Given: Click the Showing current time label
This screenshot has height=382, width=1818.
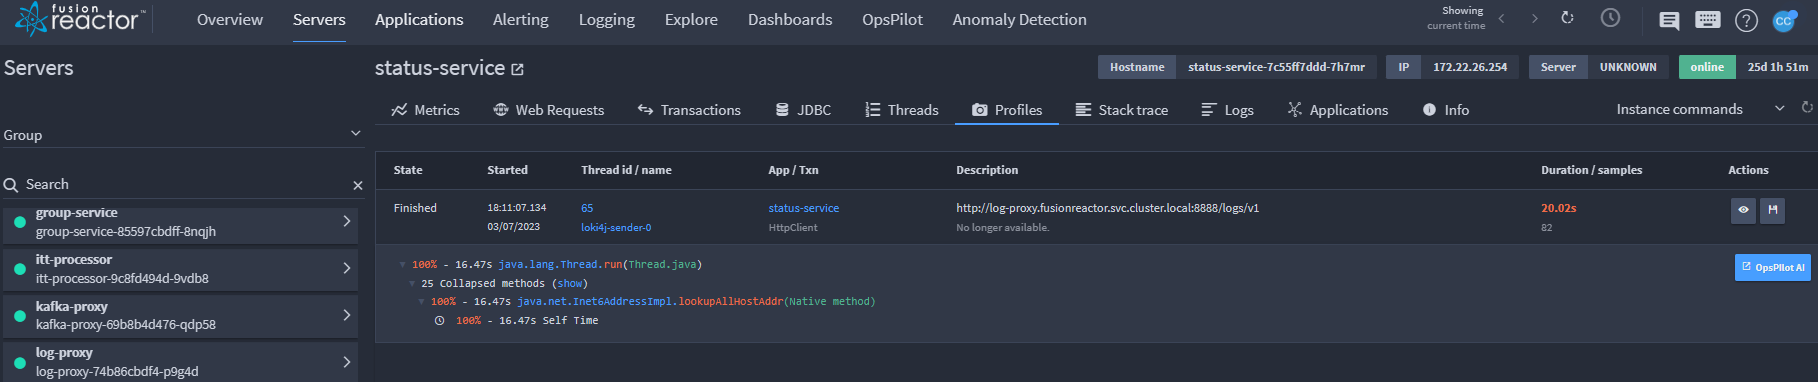Looking at the screenshot, I should pos(1456,18).
